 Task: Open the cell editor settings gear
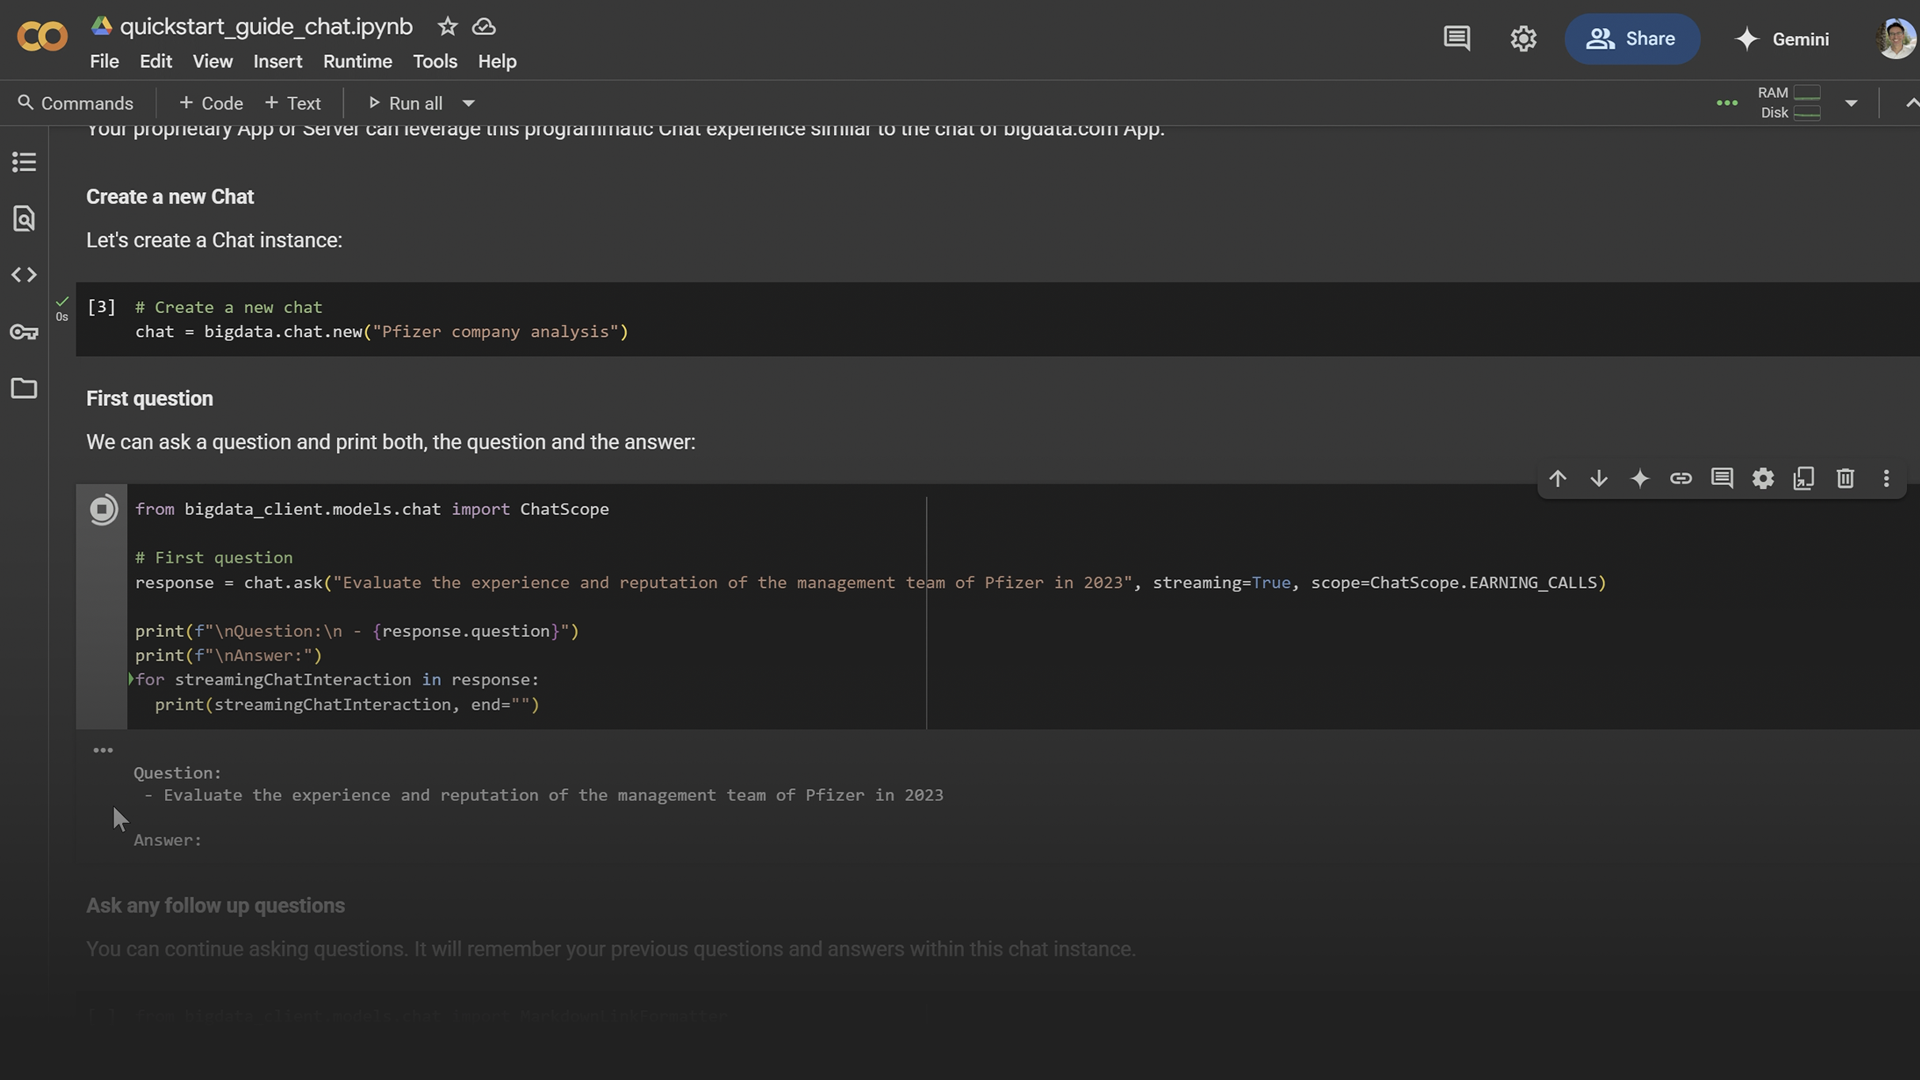pos(1763,478)
